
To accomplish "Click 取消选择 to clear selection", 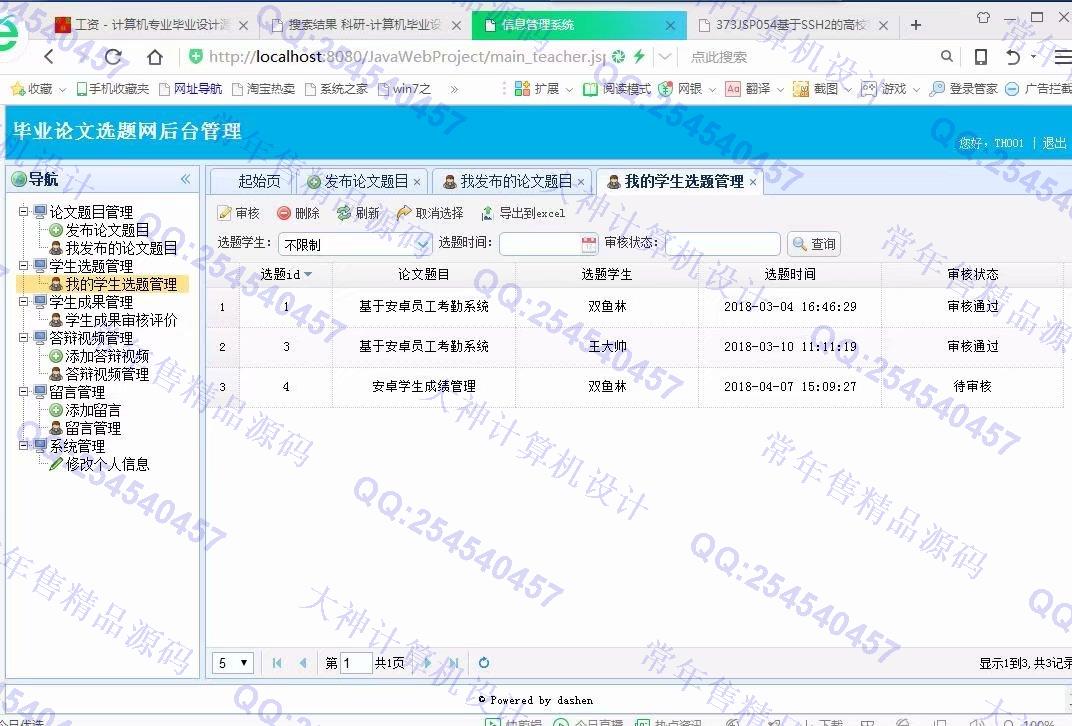I will (430, 213).
